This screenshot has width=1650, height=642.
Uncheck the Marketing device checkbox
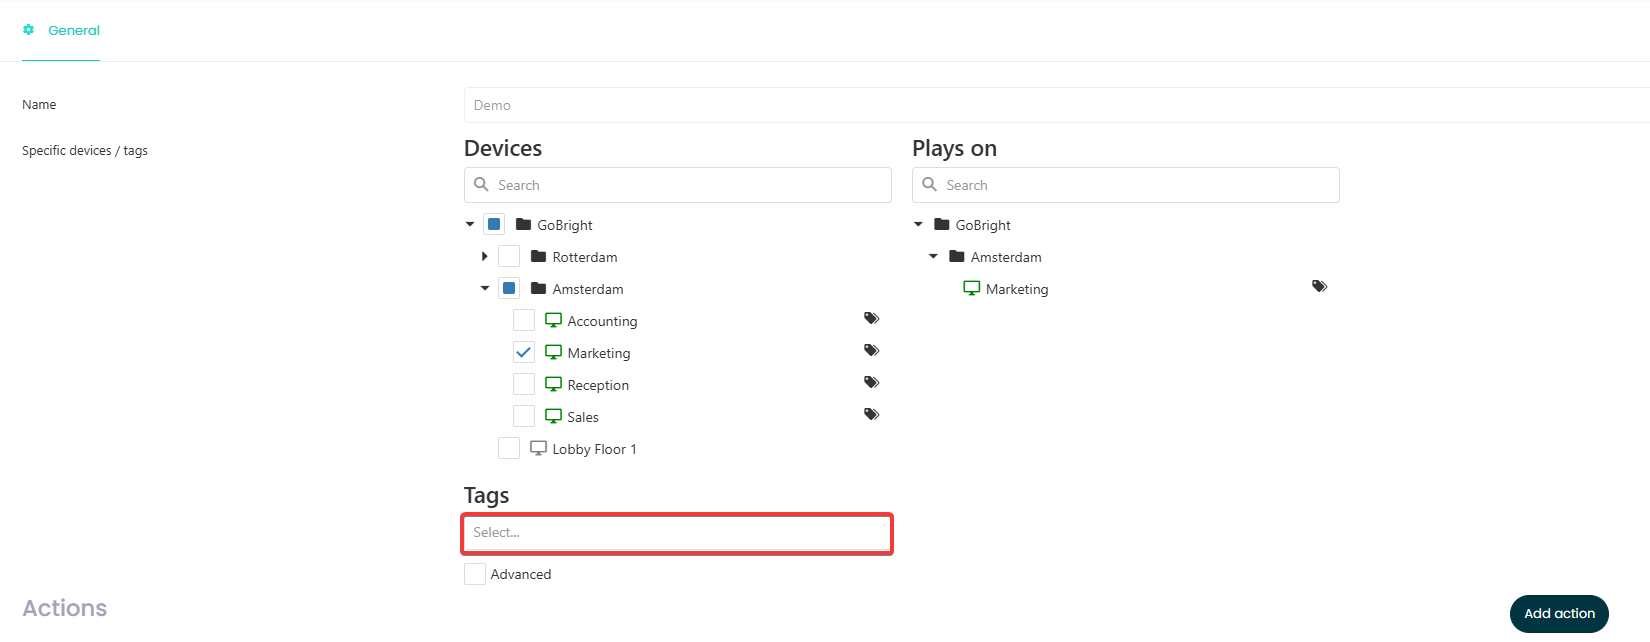524,352
